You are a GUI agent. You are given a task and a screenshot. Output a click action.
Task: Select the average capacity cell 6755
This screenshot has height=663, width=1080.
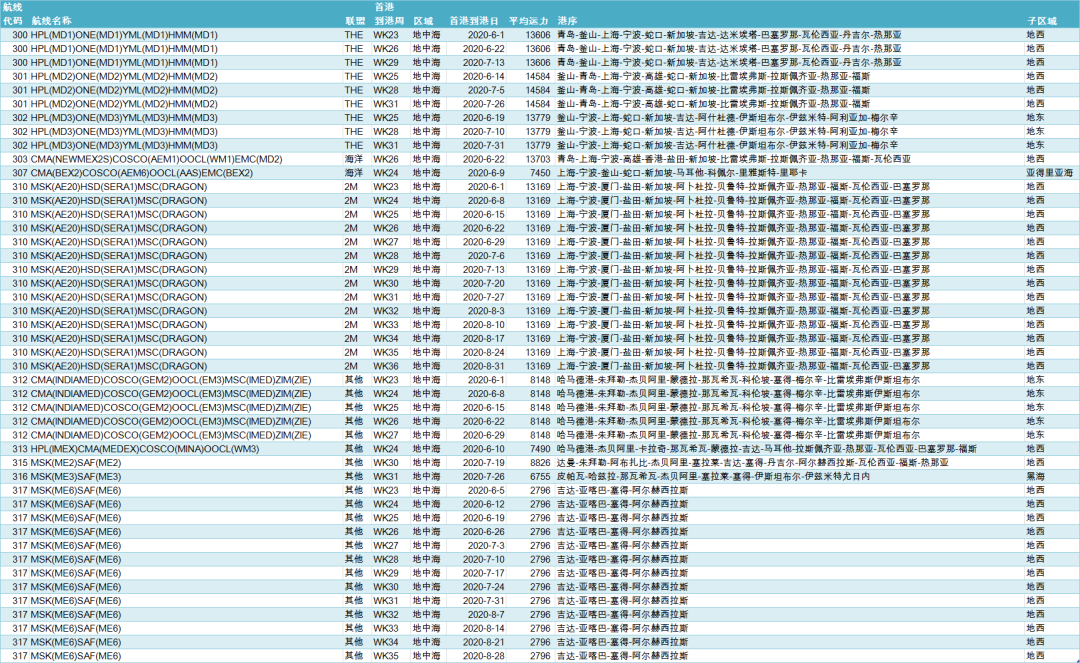pos(540,476)
